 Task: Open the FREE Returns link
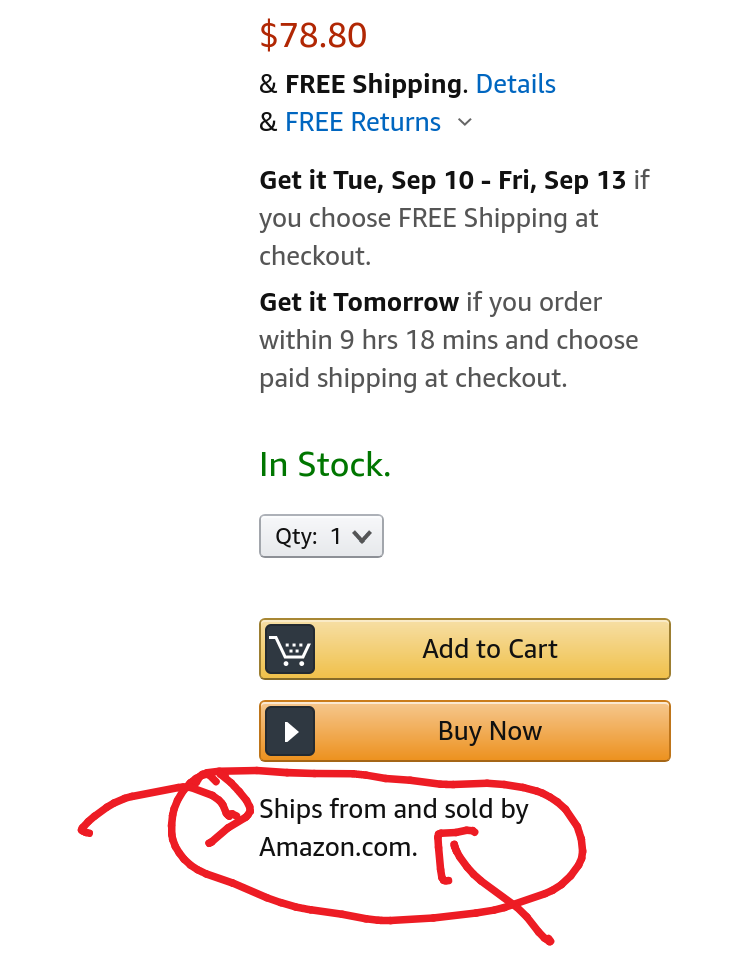pos(363,122)
